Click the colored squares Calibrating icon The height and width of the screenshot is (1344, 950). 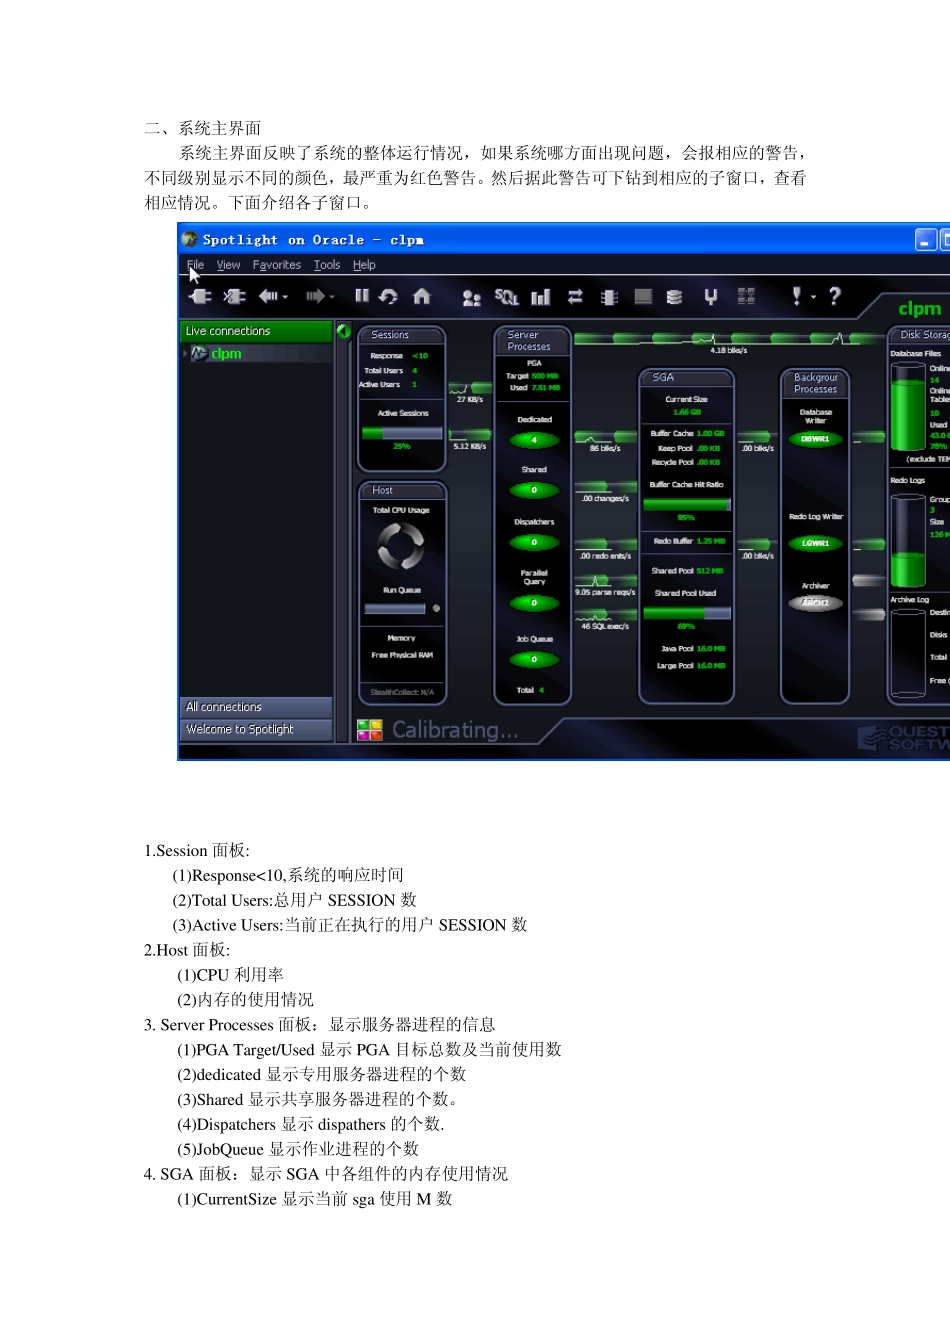tap(369, 730)
